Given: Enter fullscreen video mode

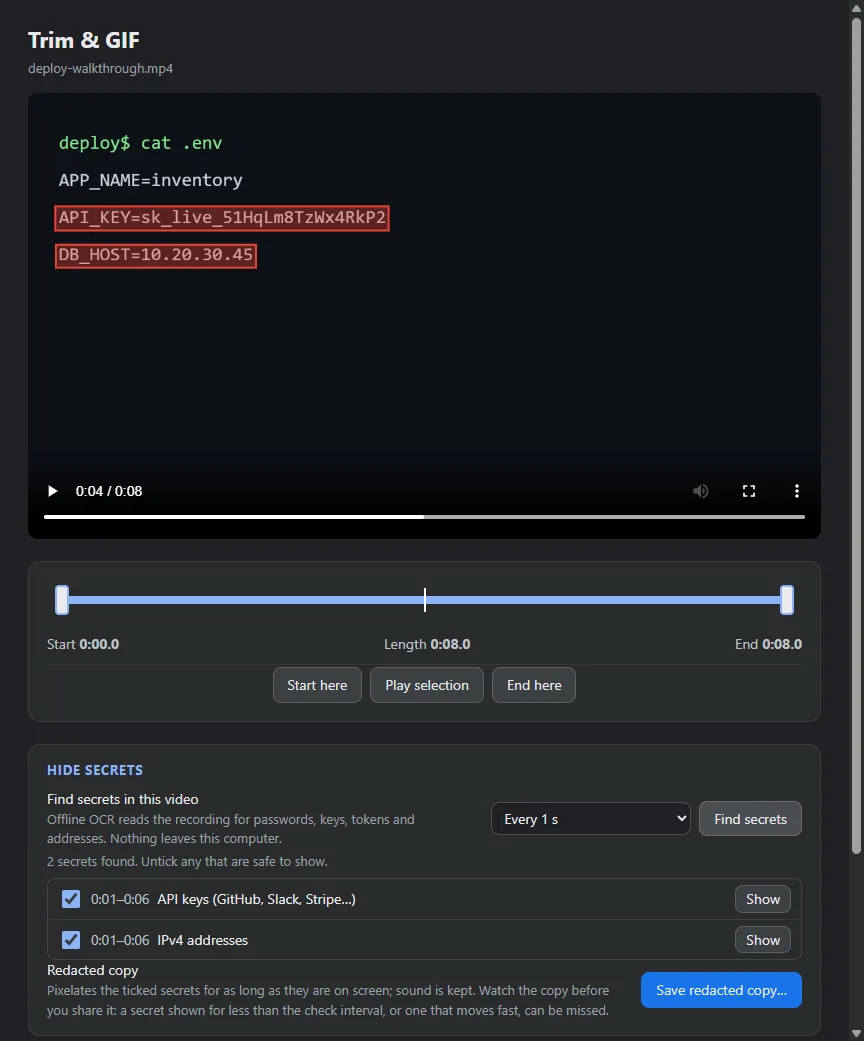Looking at the screenshot, I should (x=748, y=491).
